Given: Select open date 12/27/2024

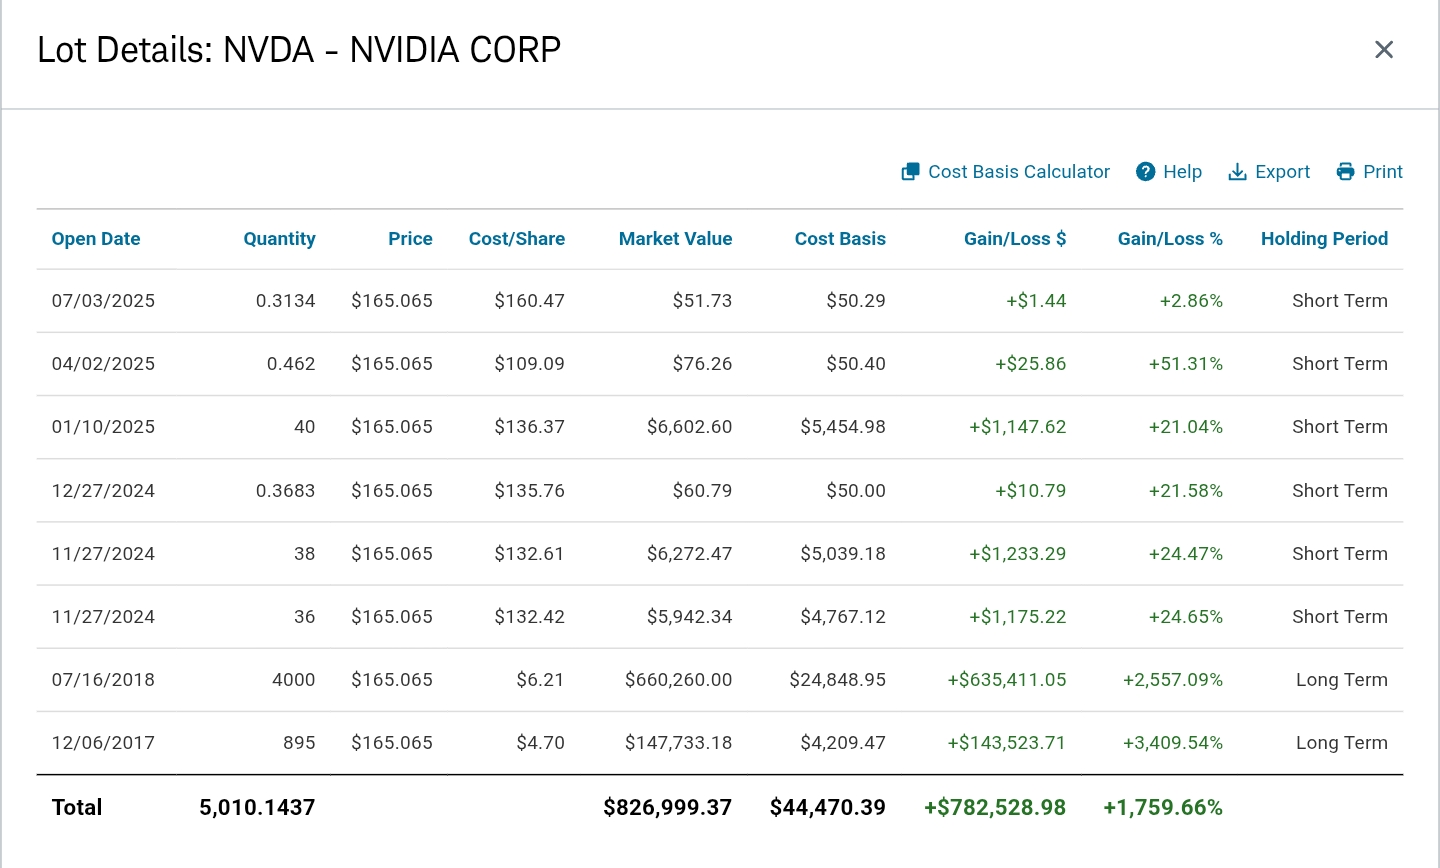Looking at the screenshot, I should click(103, 491).
